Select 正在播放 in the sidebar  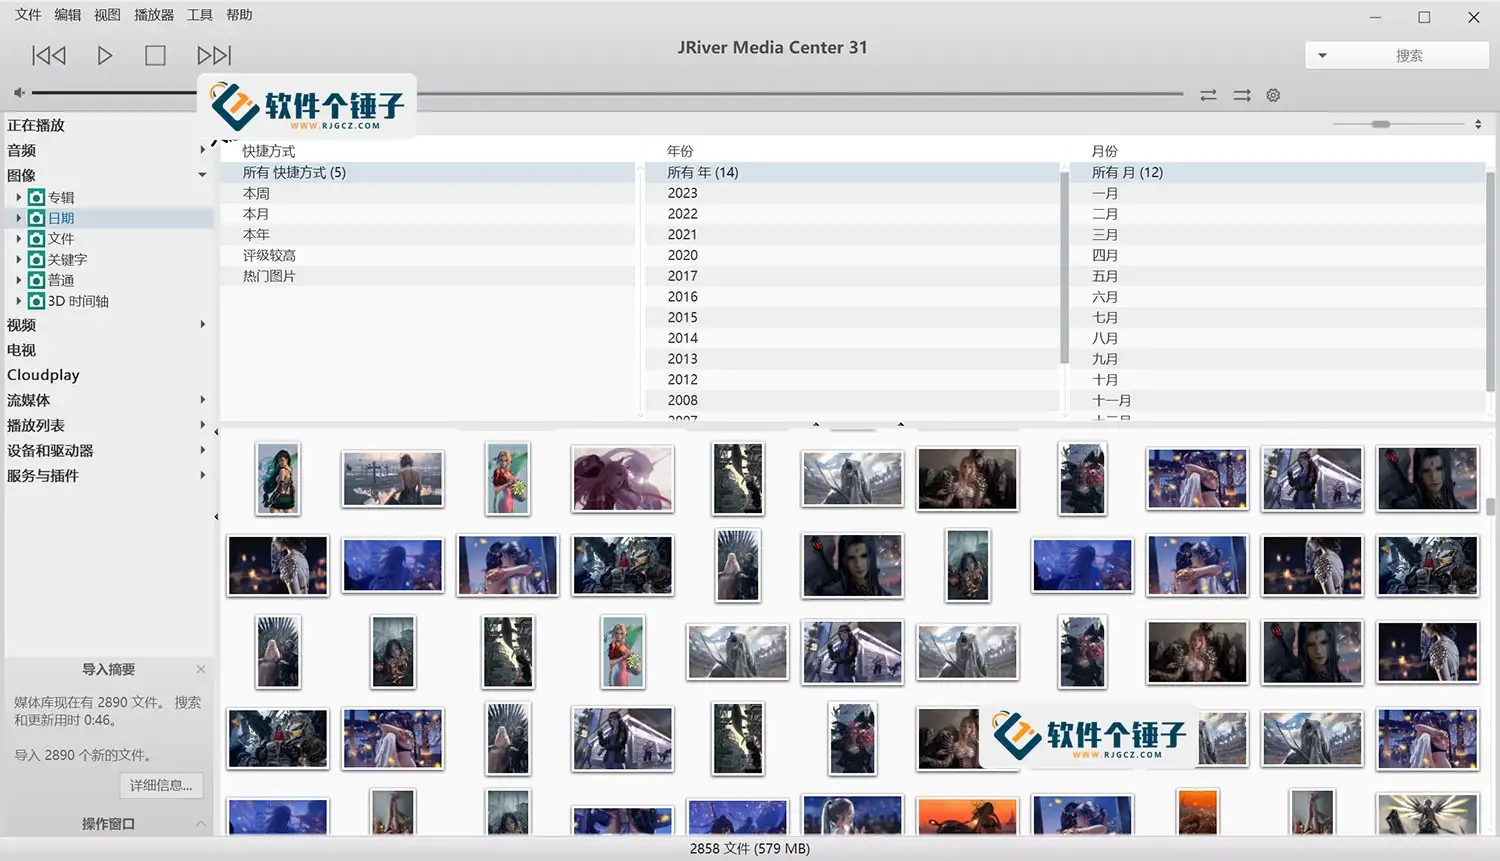point(36,125)
